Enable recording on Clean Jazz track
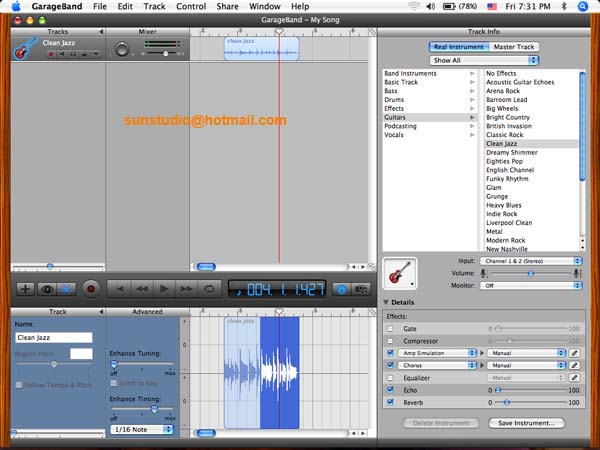Screen dimensions: 600x450 pos(51,54)
